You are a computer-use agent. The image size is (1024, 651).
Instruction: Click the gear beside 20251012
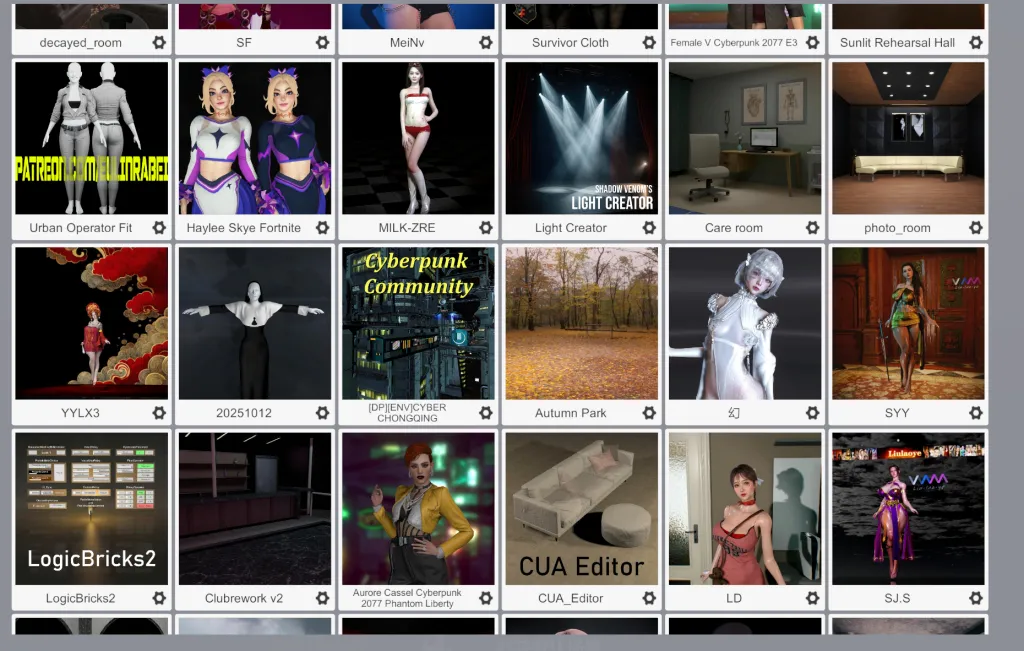click(x=323, y=413)
